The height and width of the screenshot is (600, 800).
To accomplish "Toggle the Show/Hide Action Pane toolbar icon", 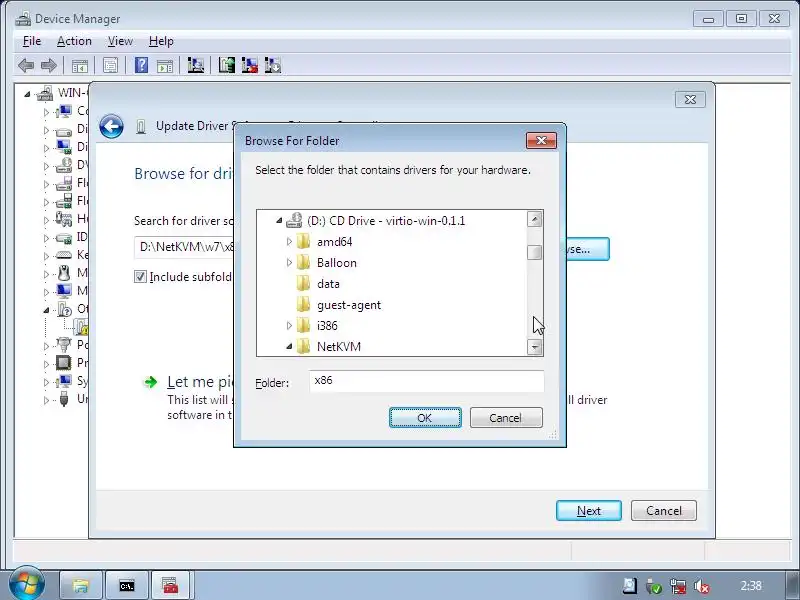I will pos(164,65).
